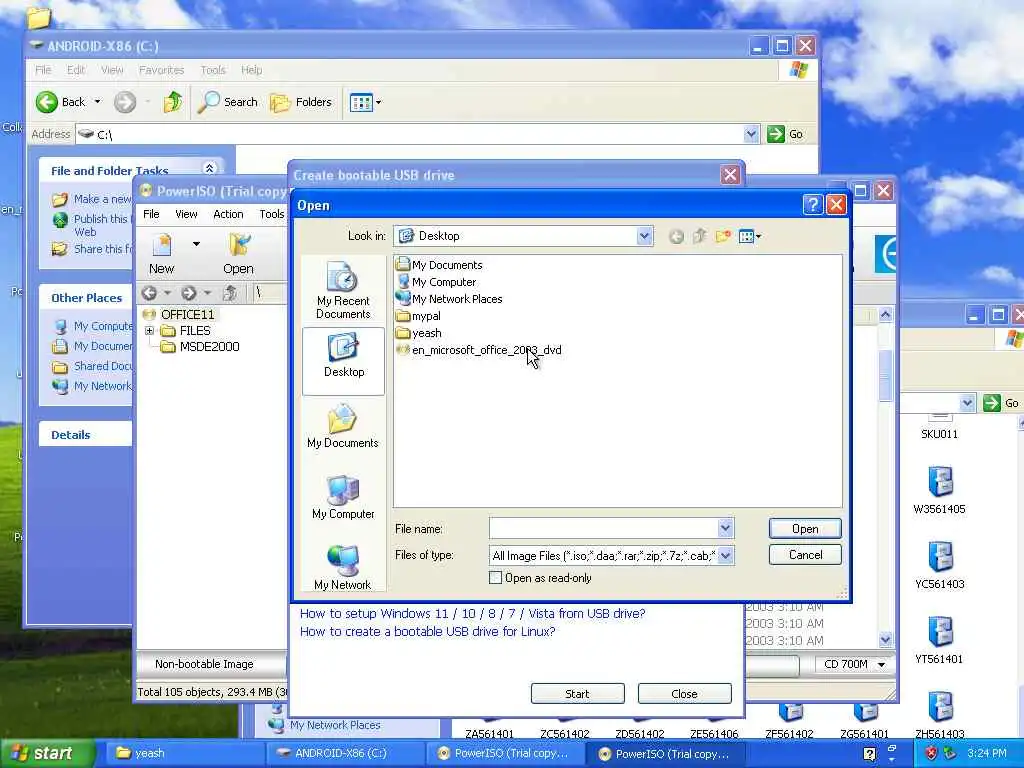Open PowerISO Action menu
The height and width of the screenshot is (768, 1024).
[x=228, y=214]
